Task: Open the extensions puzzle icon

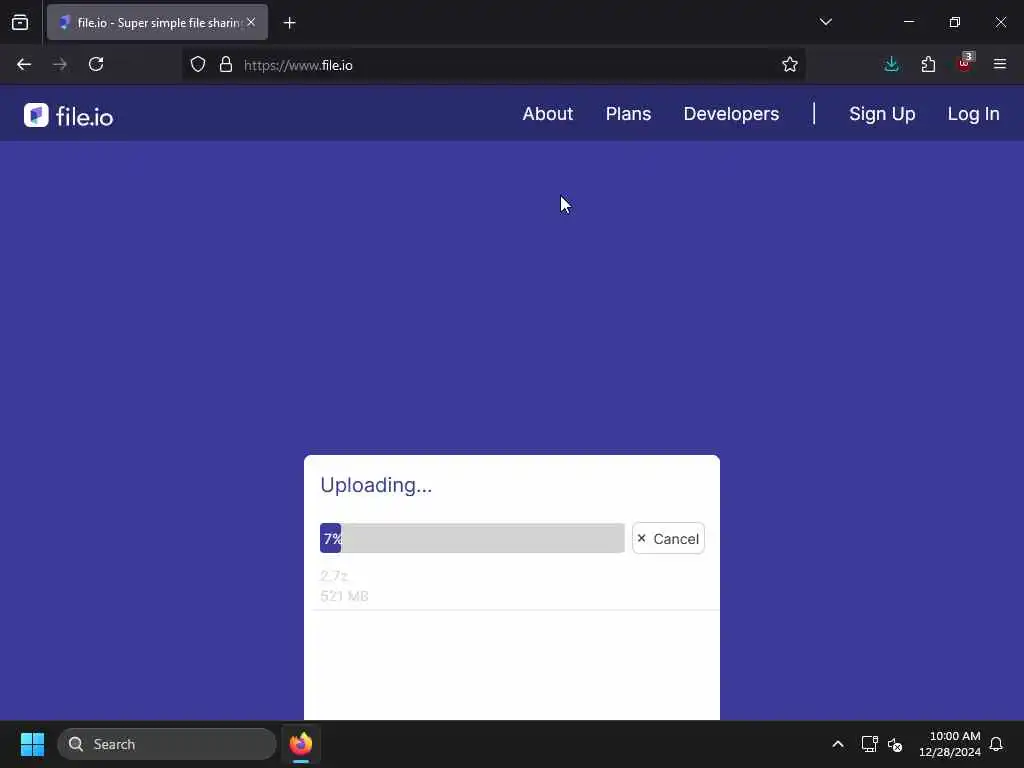Action: (928, 65)
